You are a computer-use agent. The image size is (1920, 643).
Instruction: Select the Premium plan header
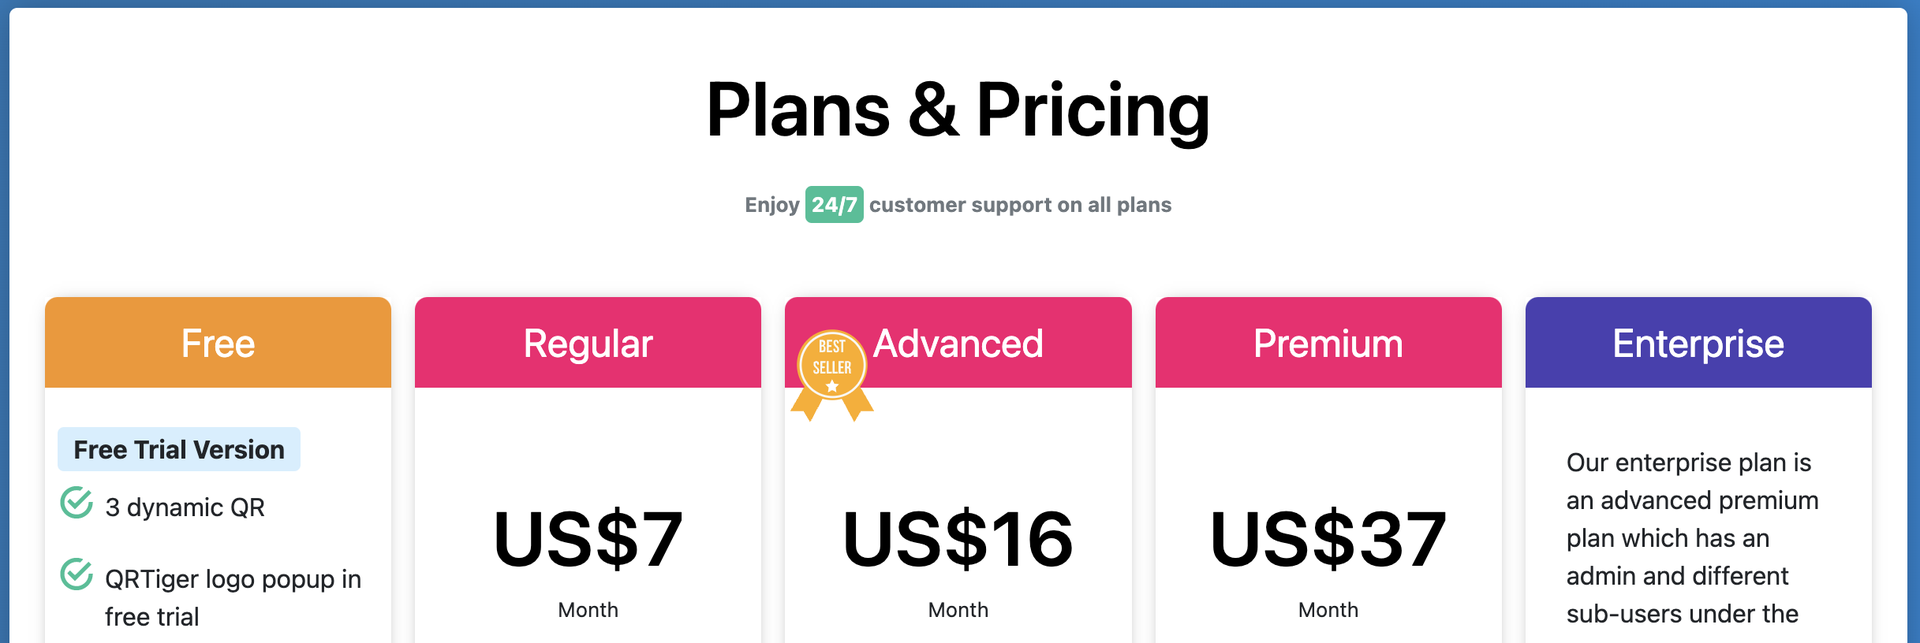[x=1328, y=343]
